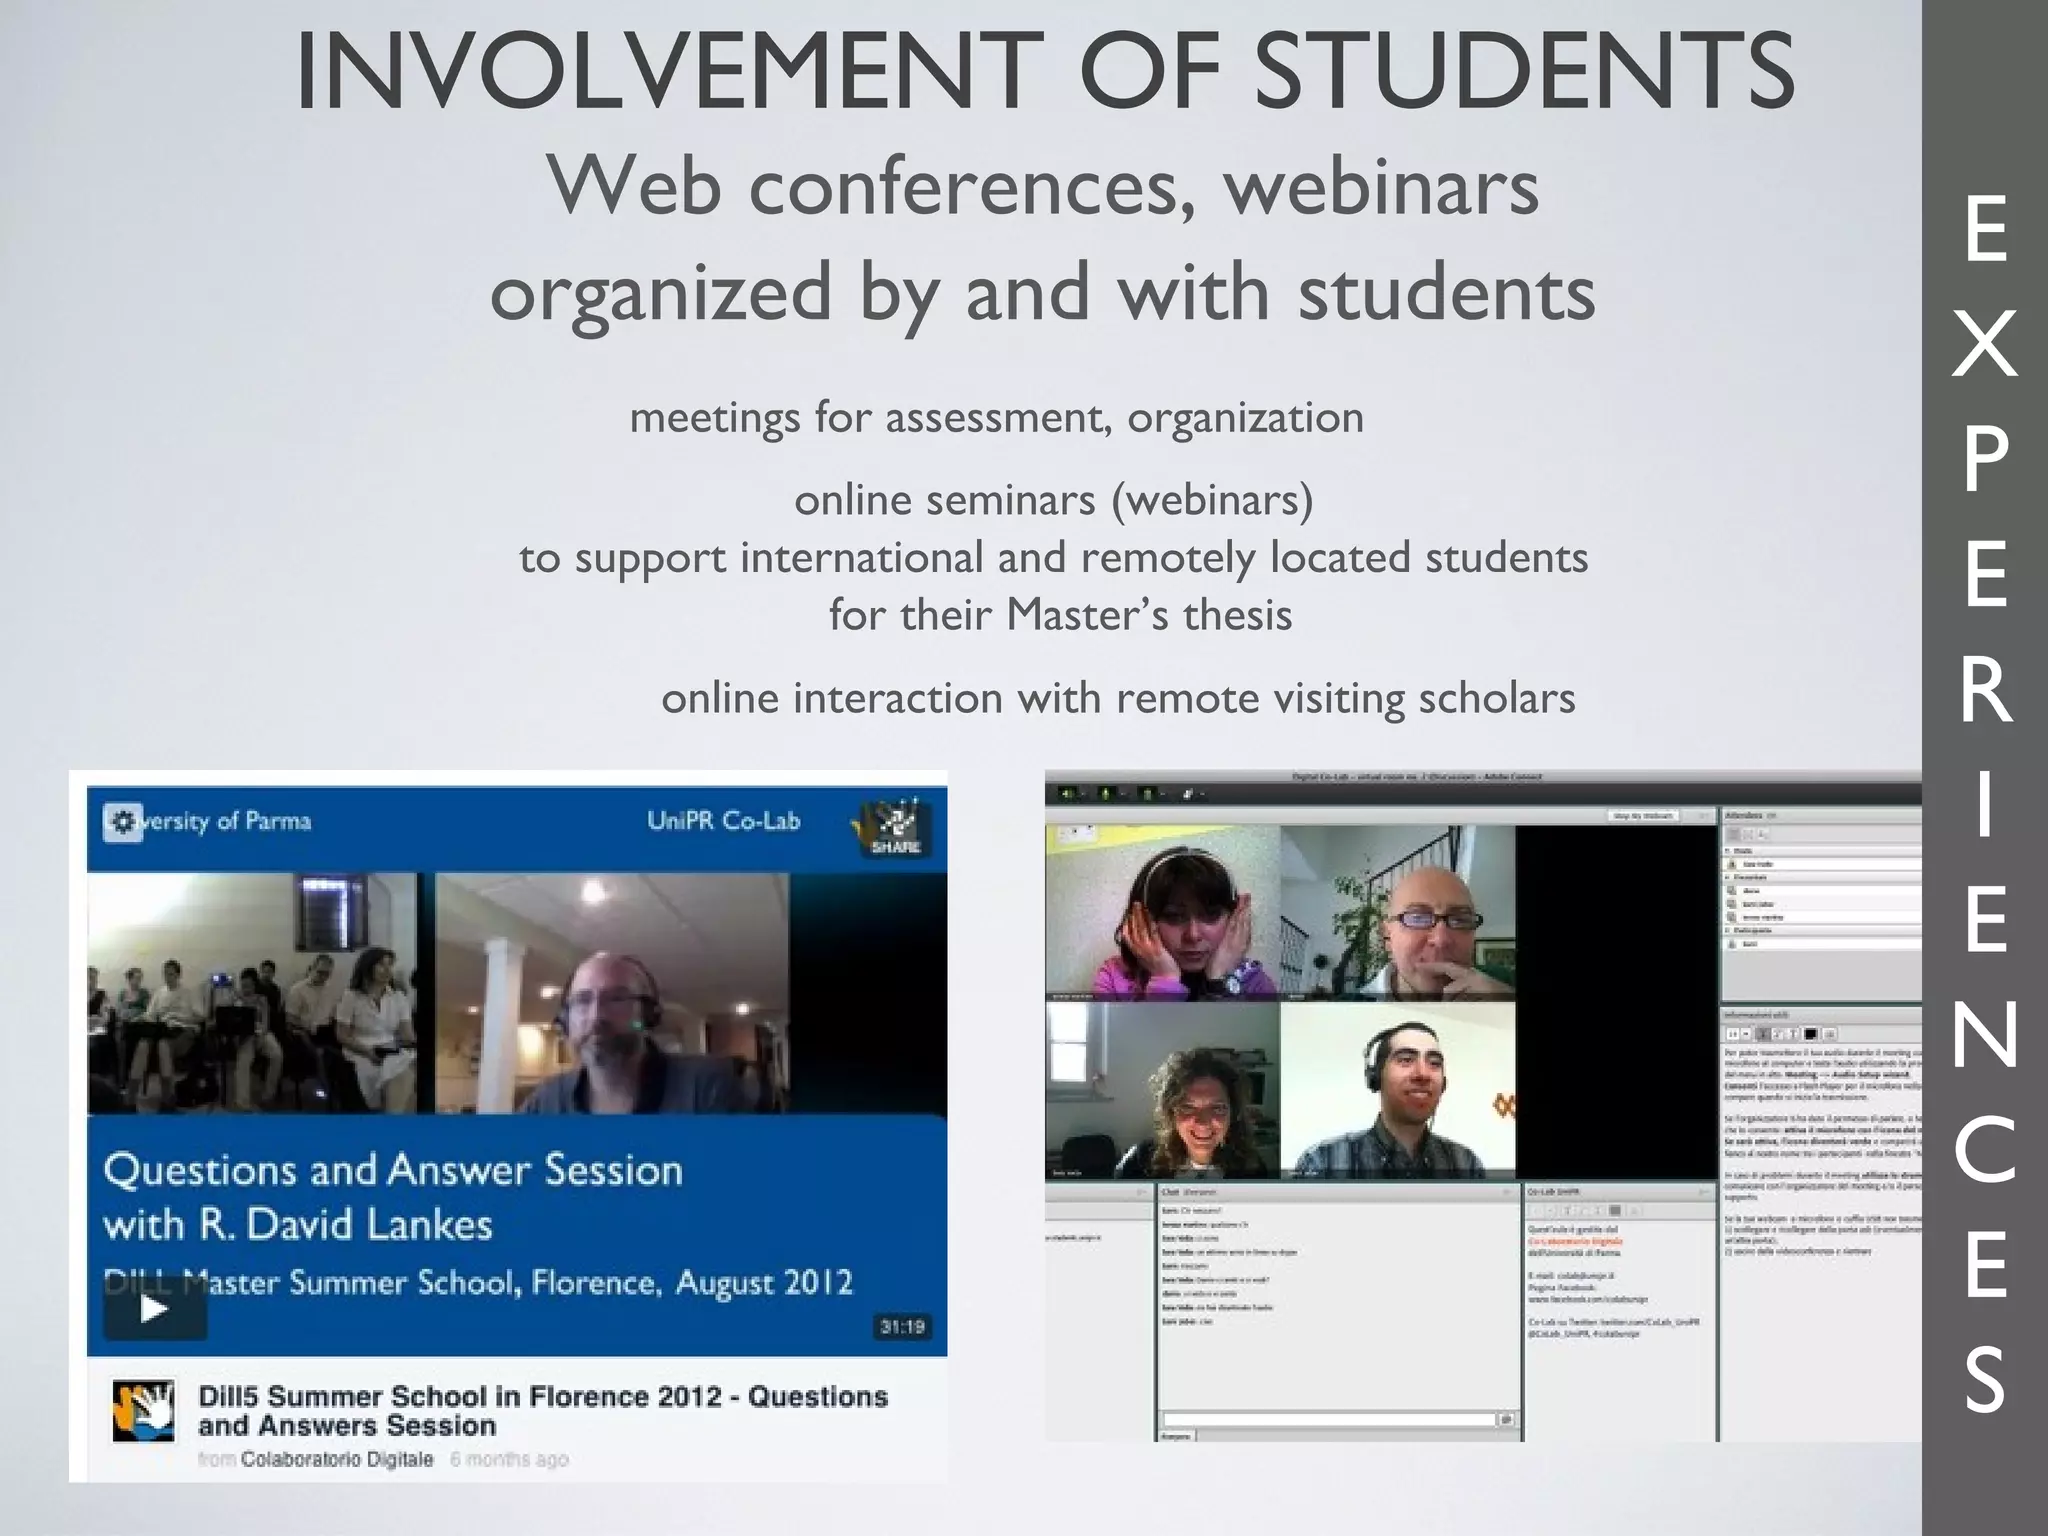2048x1536 pixels.
Task: Click the dark color swatch in Co-Lab UniPR toolbar
Action: [1615, 1211]
